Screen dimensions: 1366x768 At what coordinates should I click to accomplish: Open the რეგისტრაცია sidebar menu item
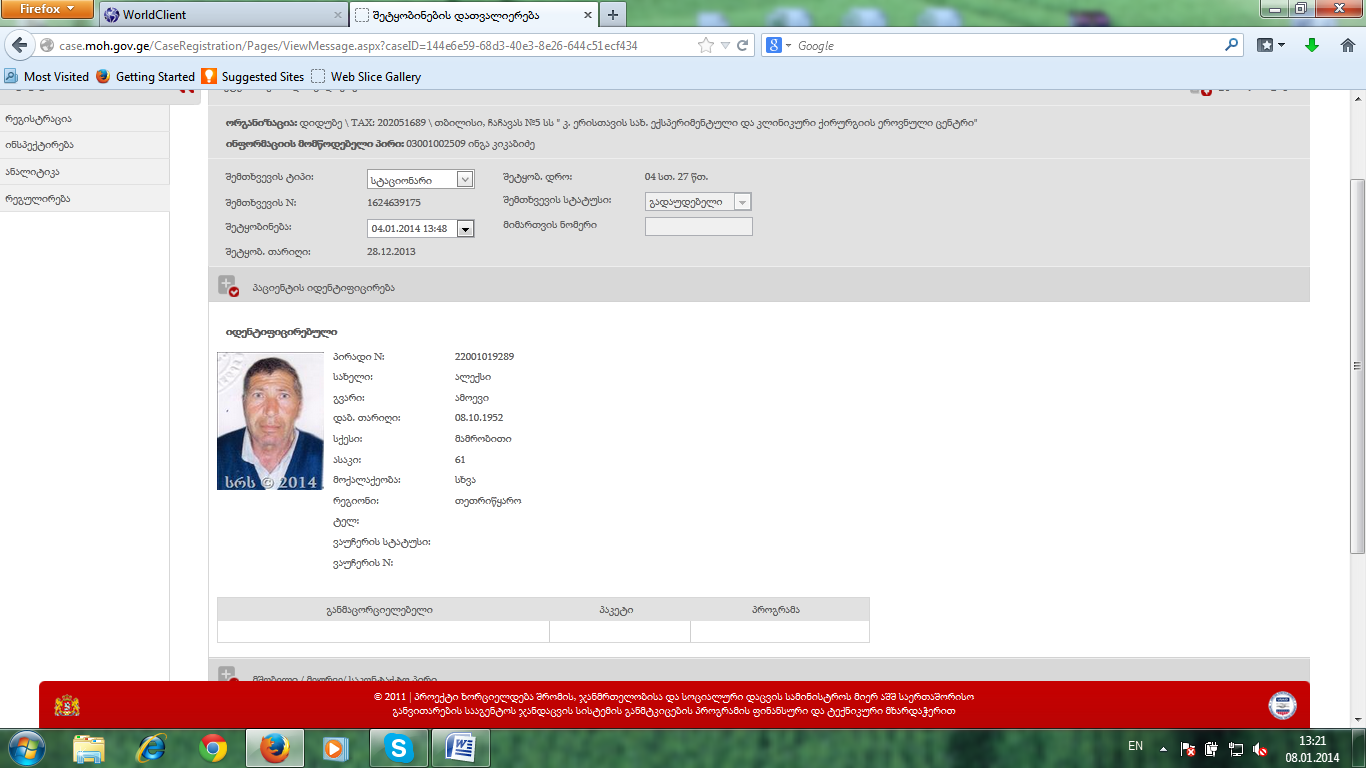(x=38, y=119)
